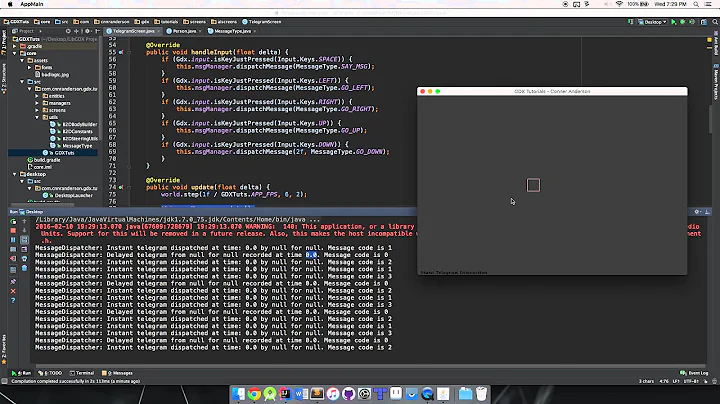Open the Project Structure icon in top toolbar
The width and height of the screenshot is (720, 404).
click(703, 22)
